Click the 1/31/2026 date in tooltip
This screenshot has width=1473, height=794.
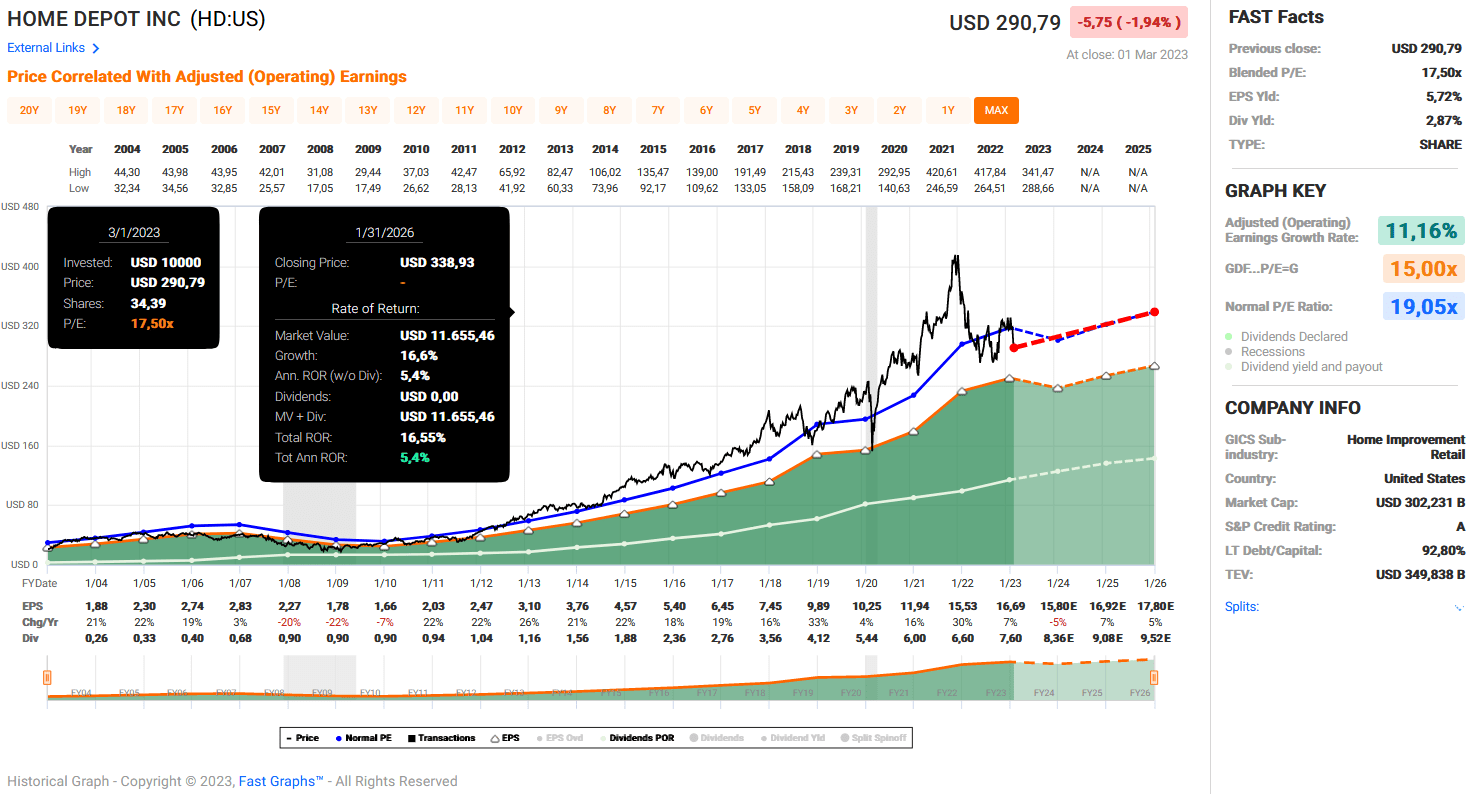(x=384, y=232)
